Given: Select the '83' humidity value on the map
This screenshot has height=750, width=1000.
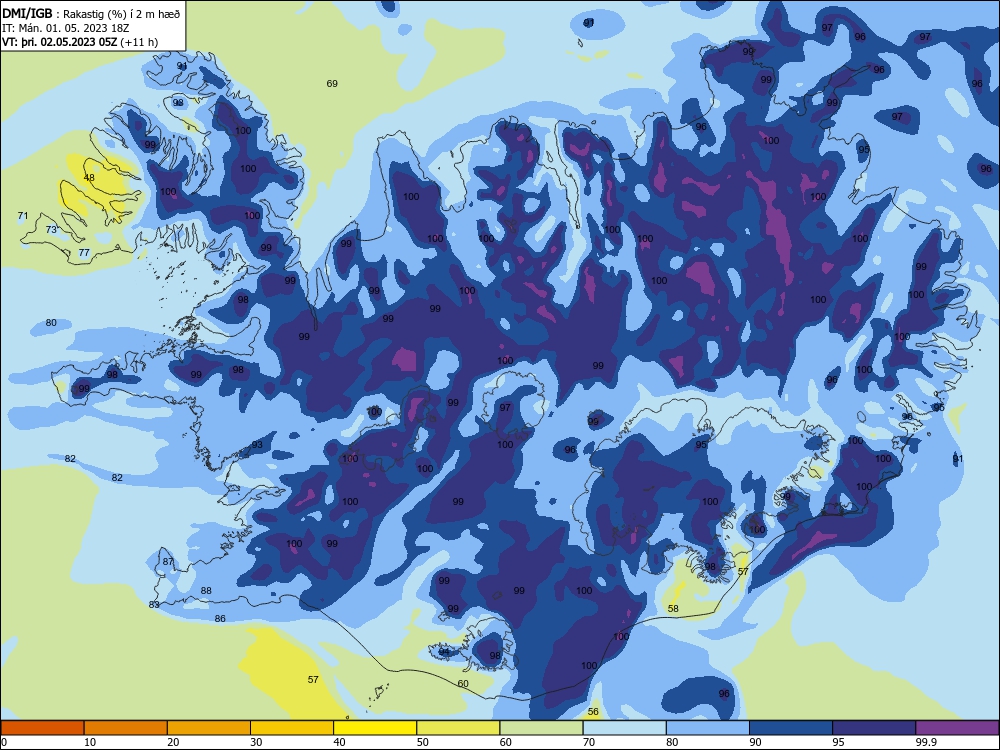Looking at the screenshot, I should [154, 605].
